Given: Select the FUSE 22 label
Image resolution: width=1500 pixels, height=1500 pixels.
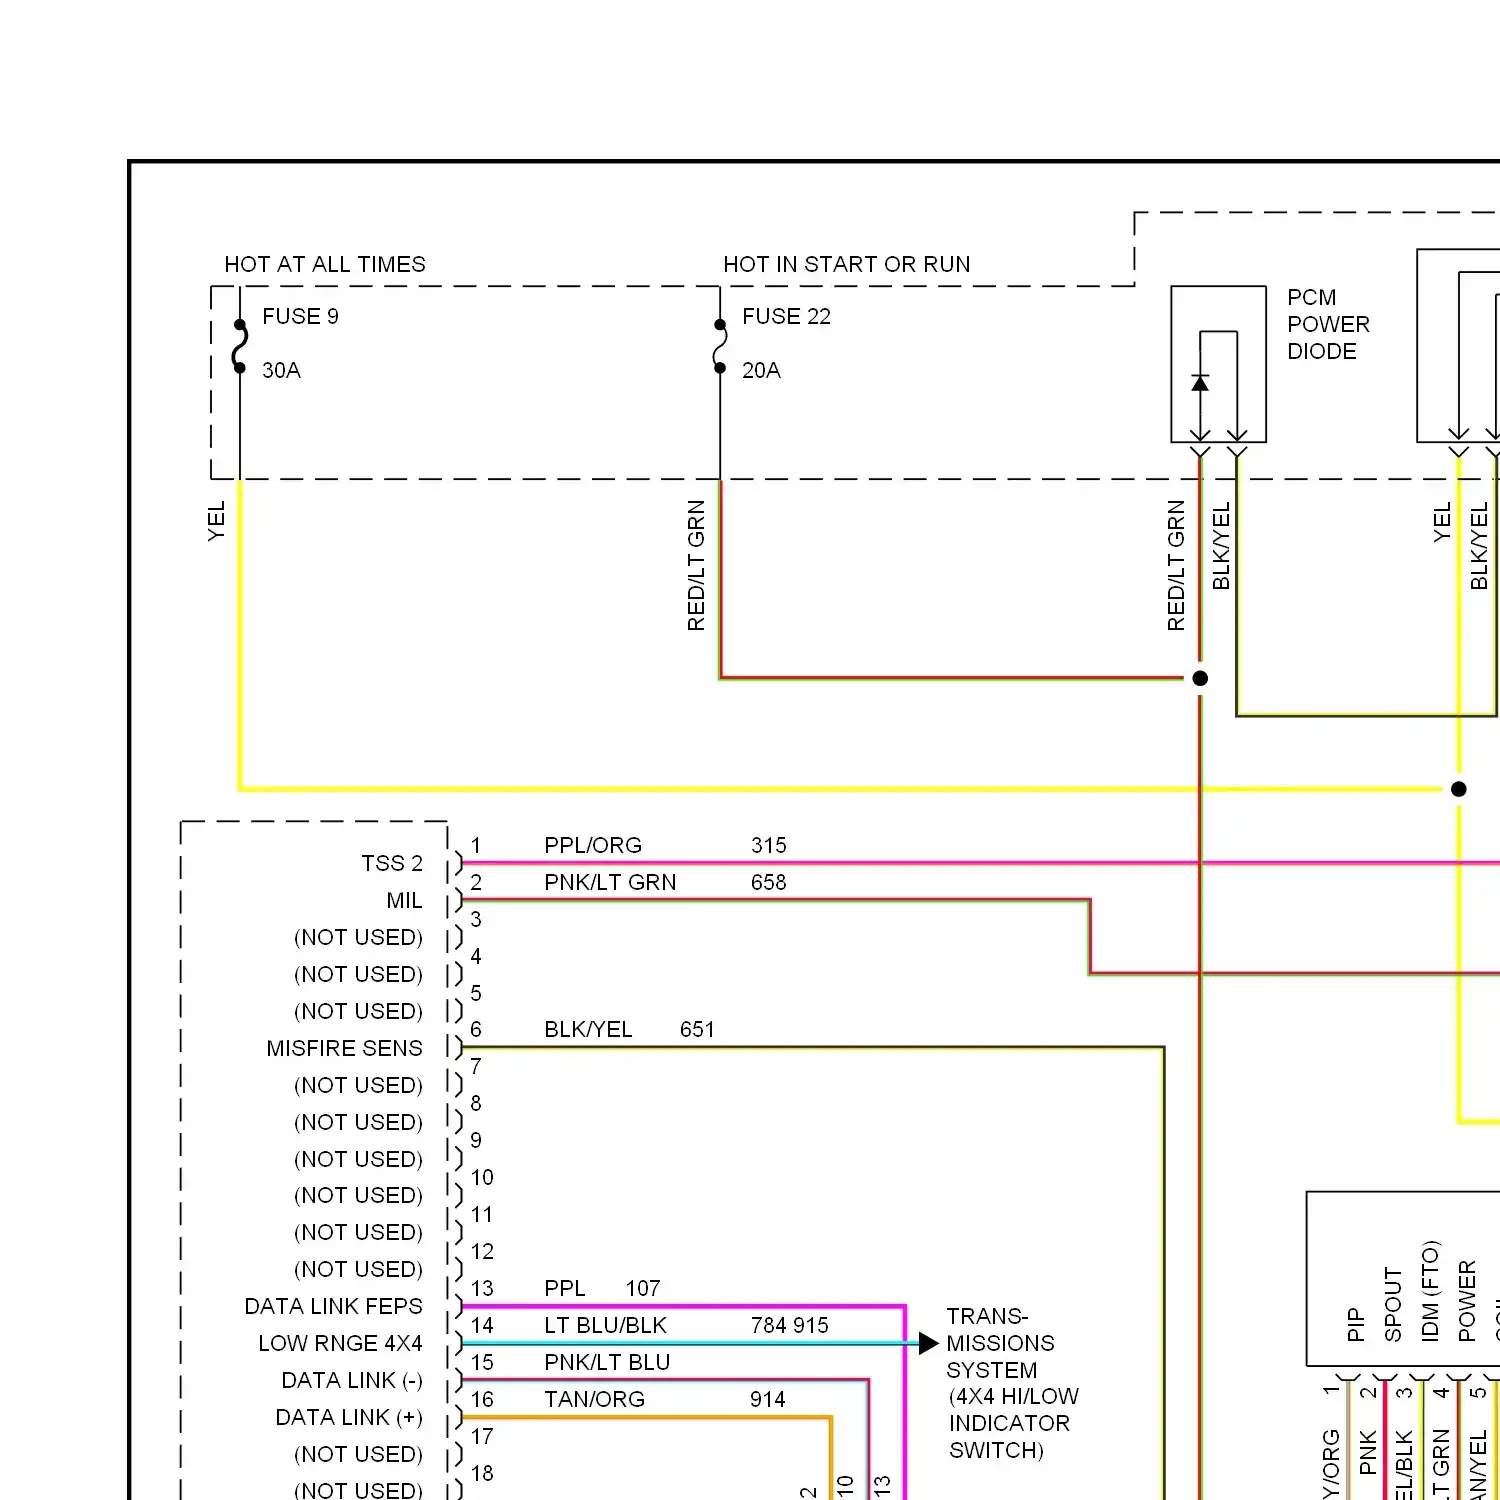Looking at the screenshot, I should click(x=786, y=316).
